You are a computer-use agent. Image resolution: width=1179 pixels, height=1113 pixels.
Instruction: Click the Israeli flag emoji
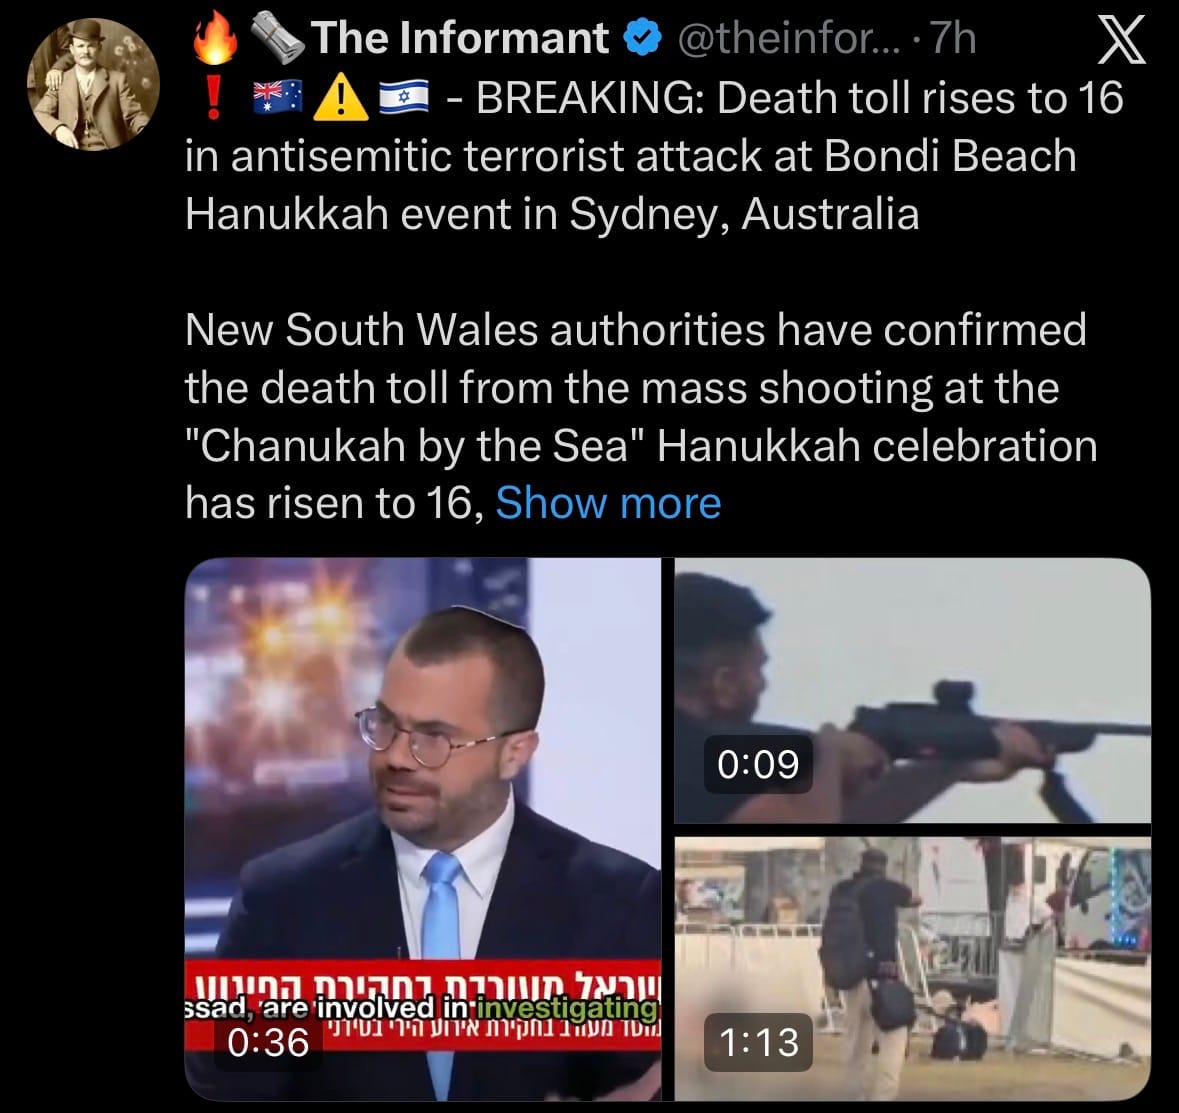[404, 98]
